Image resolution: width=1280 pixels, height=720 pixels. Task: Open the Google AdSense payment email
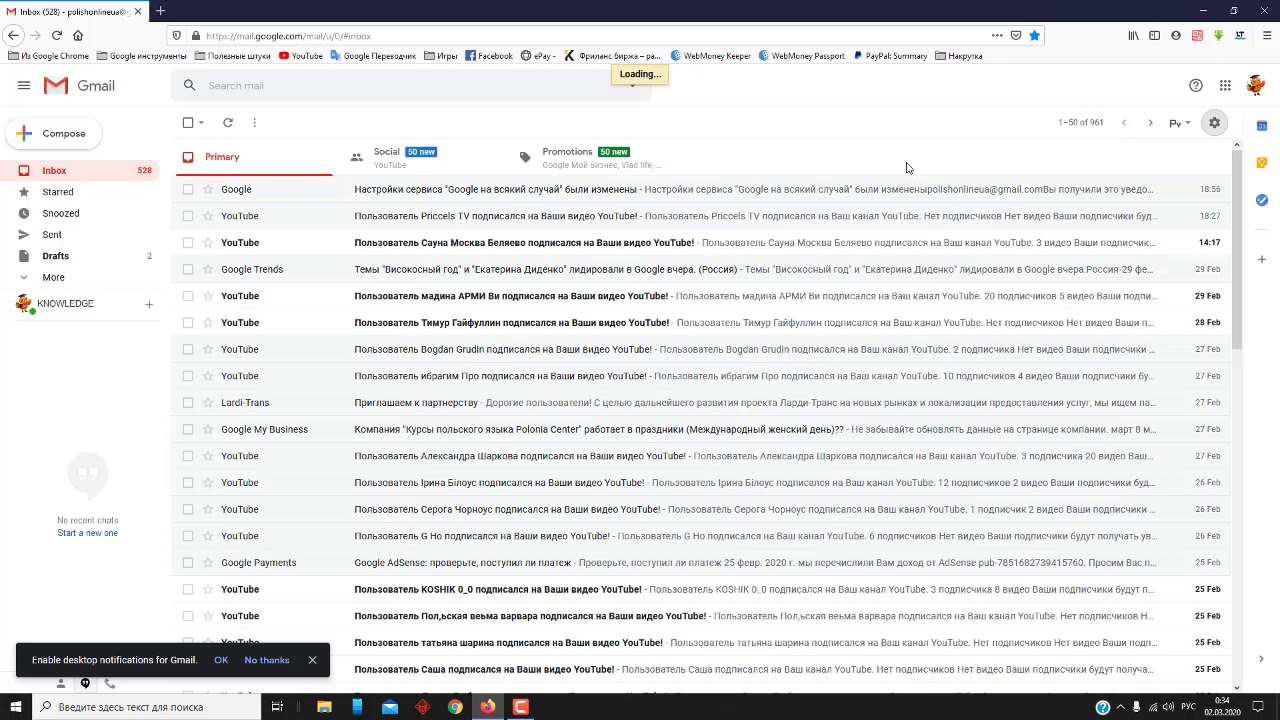coord(703,563)
